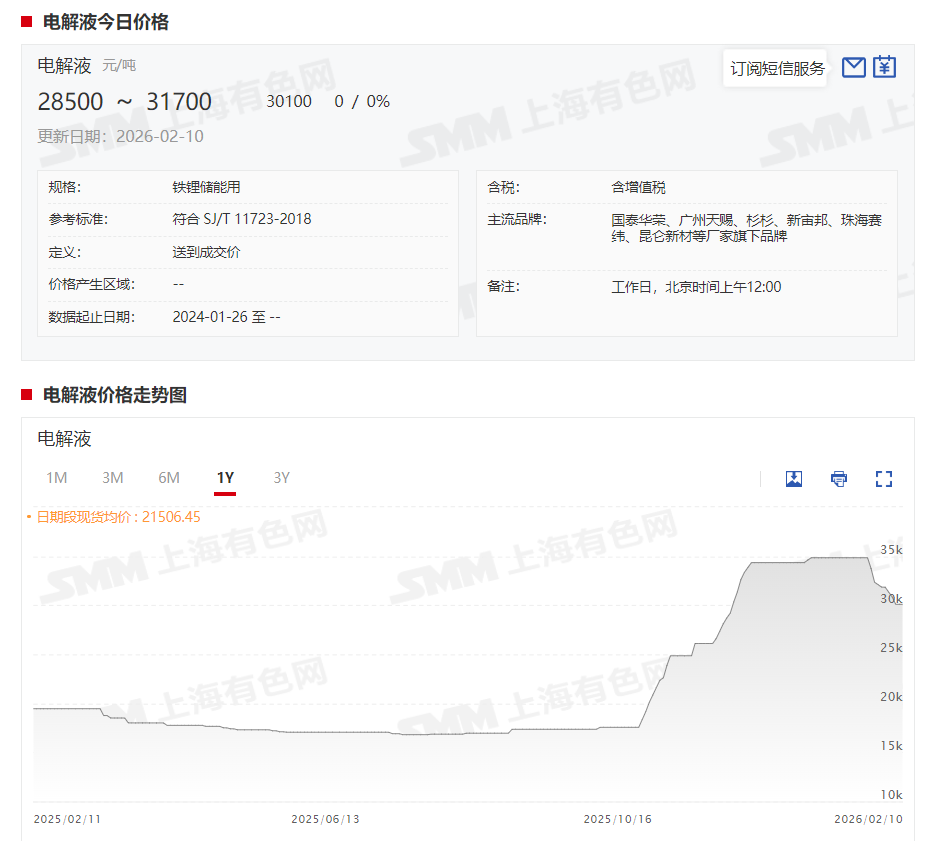Image resolution: width=925 pixels, height=841 pixels.
Task: Download the chart as an image
Action: (x=794, y=478)
